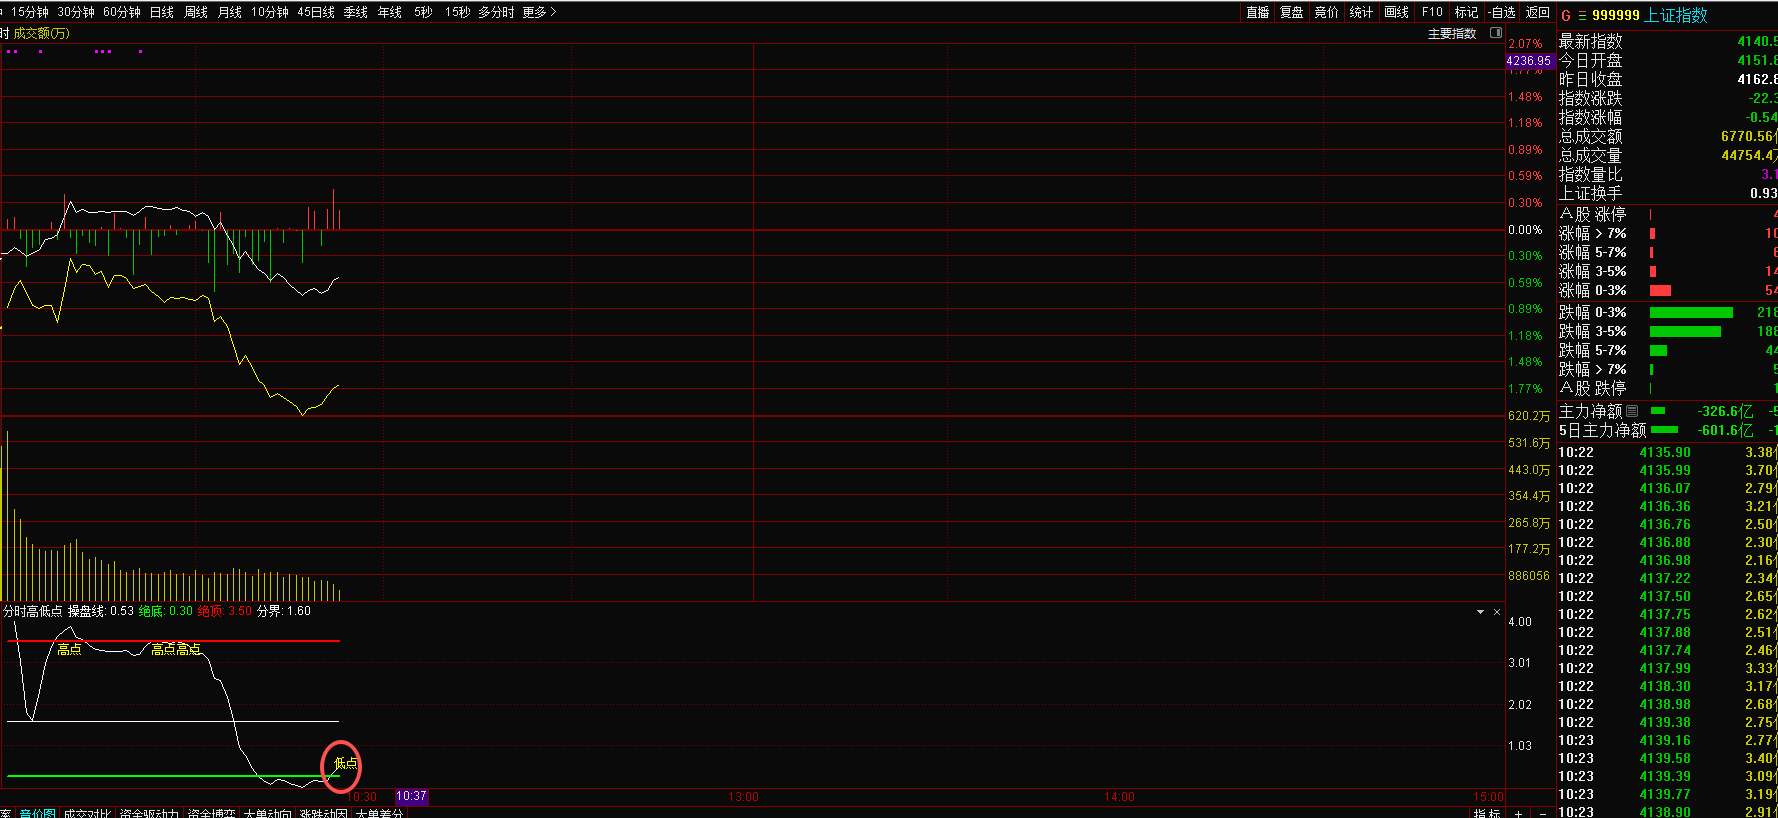The image size is (1778, 818).
Task: Toggle 标记 for this index
Action: [1466, 12]
